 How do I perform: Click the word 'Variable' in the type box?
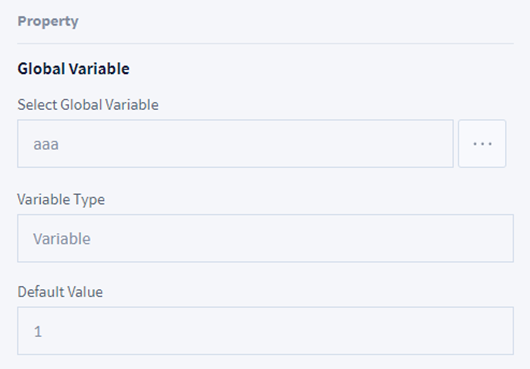click(62, 239)
